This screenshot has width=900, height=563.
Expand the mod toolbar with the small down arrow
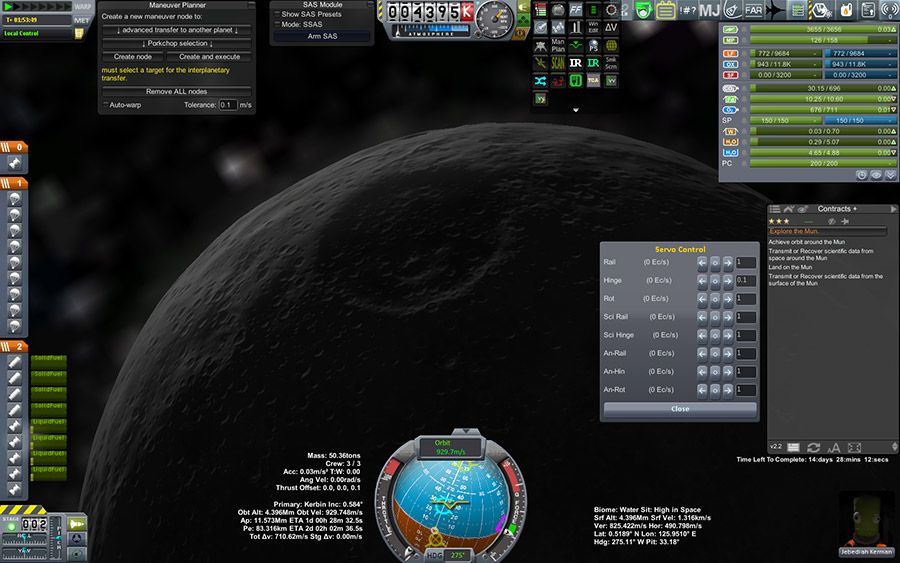[576, 110]
